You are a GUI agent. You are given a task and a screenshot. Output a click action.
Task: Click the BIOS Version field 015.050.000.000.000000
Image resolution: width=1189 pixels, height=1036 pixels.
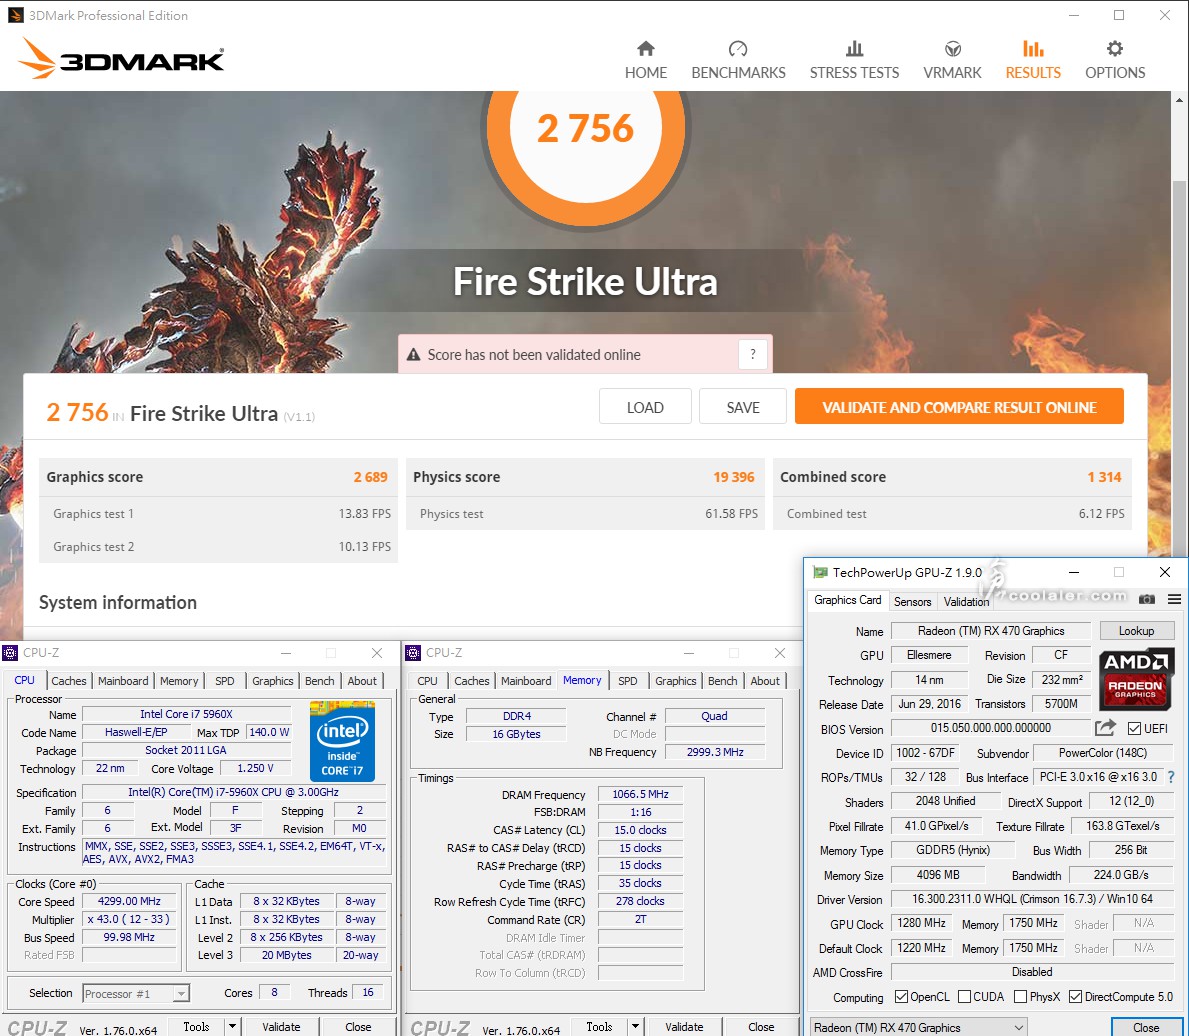tap(991, 728)
